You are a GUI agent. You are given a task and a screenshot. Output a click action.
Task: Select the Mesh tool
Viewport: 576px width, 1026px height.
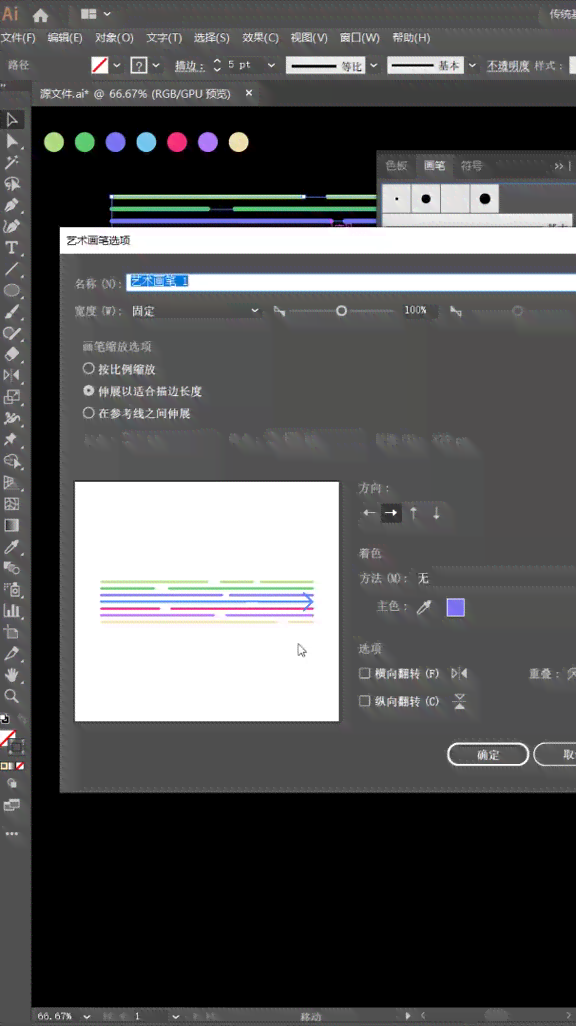click(12, 504)
